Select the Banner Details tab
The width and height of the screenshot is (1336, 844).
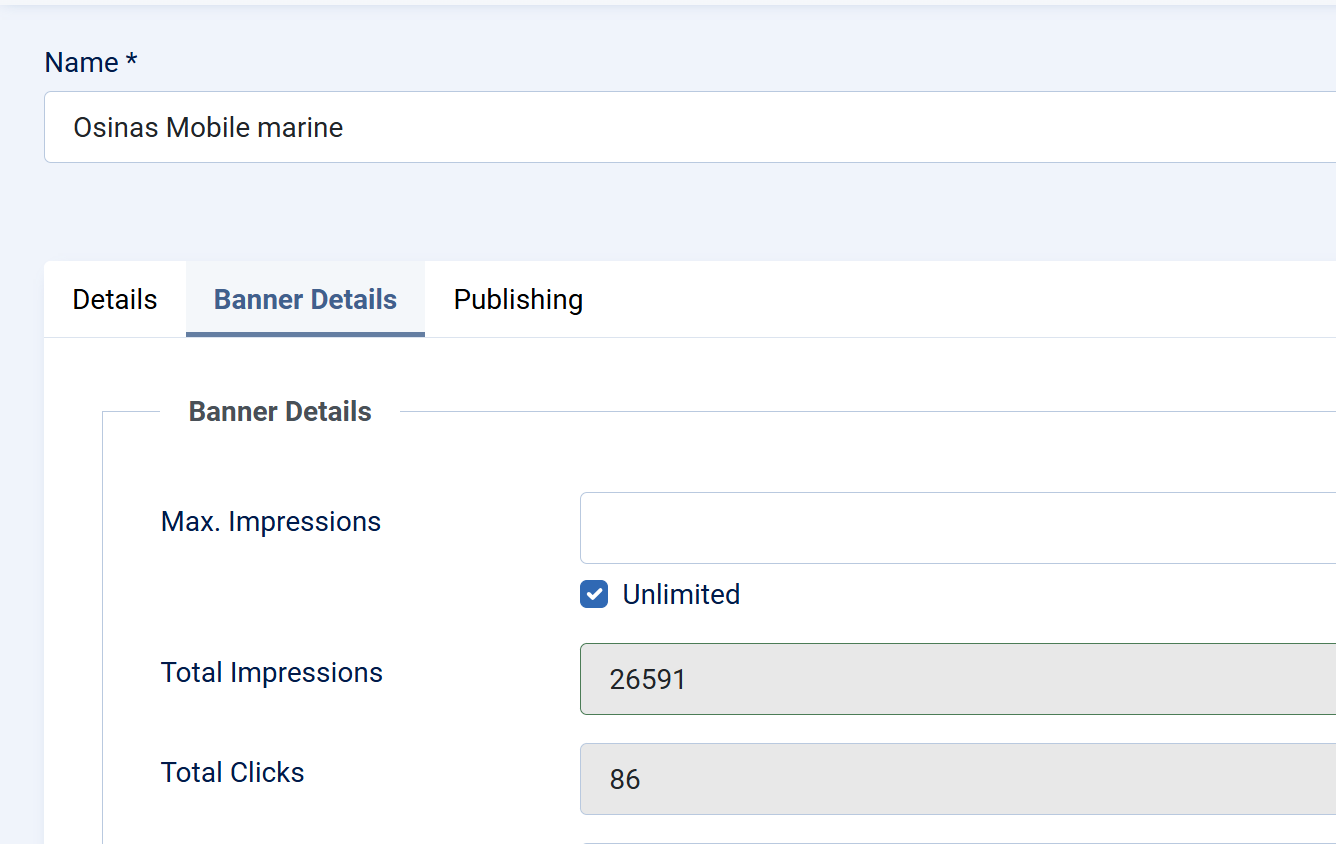click(305, 299)
